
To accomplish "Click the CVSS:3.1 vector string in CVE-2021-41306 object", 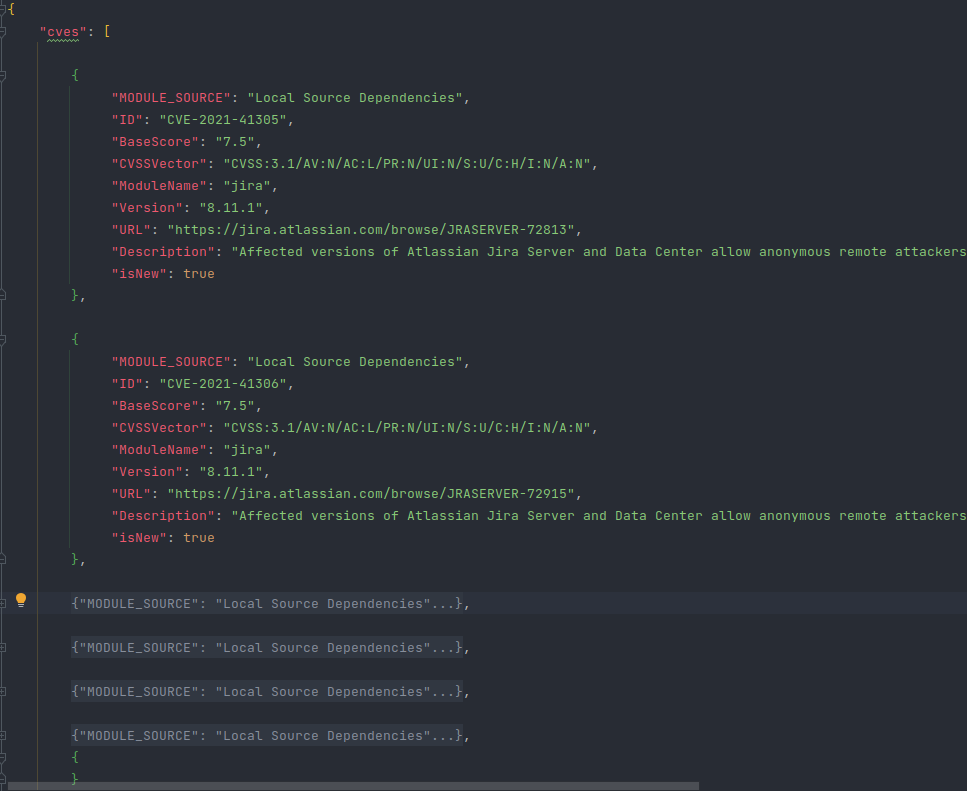I will pos(407,428).
